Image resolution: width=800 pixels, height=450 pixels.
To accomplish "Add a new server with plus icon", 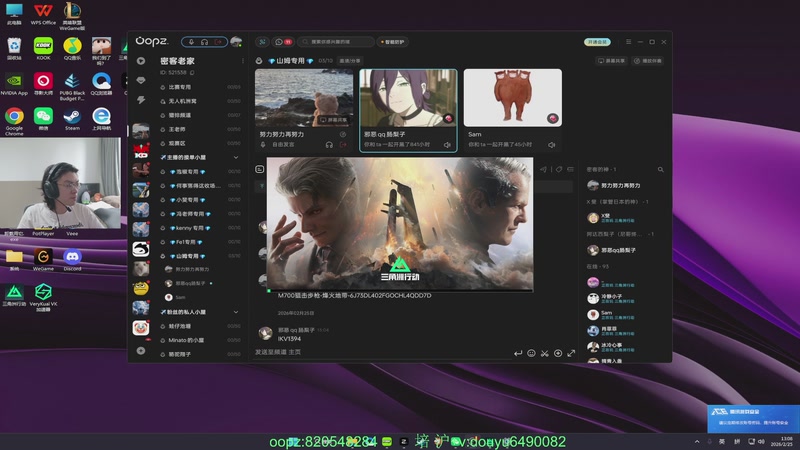I will click(x=141, y=351).
